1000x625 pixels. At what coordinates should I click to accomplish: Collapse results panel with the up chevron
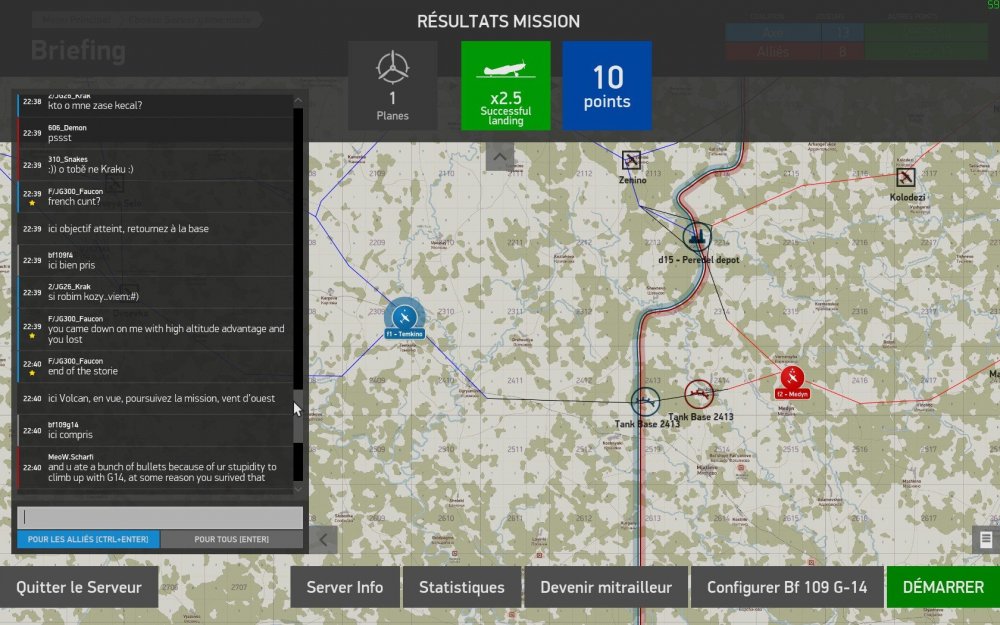499,156
